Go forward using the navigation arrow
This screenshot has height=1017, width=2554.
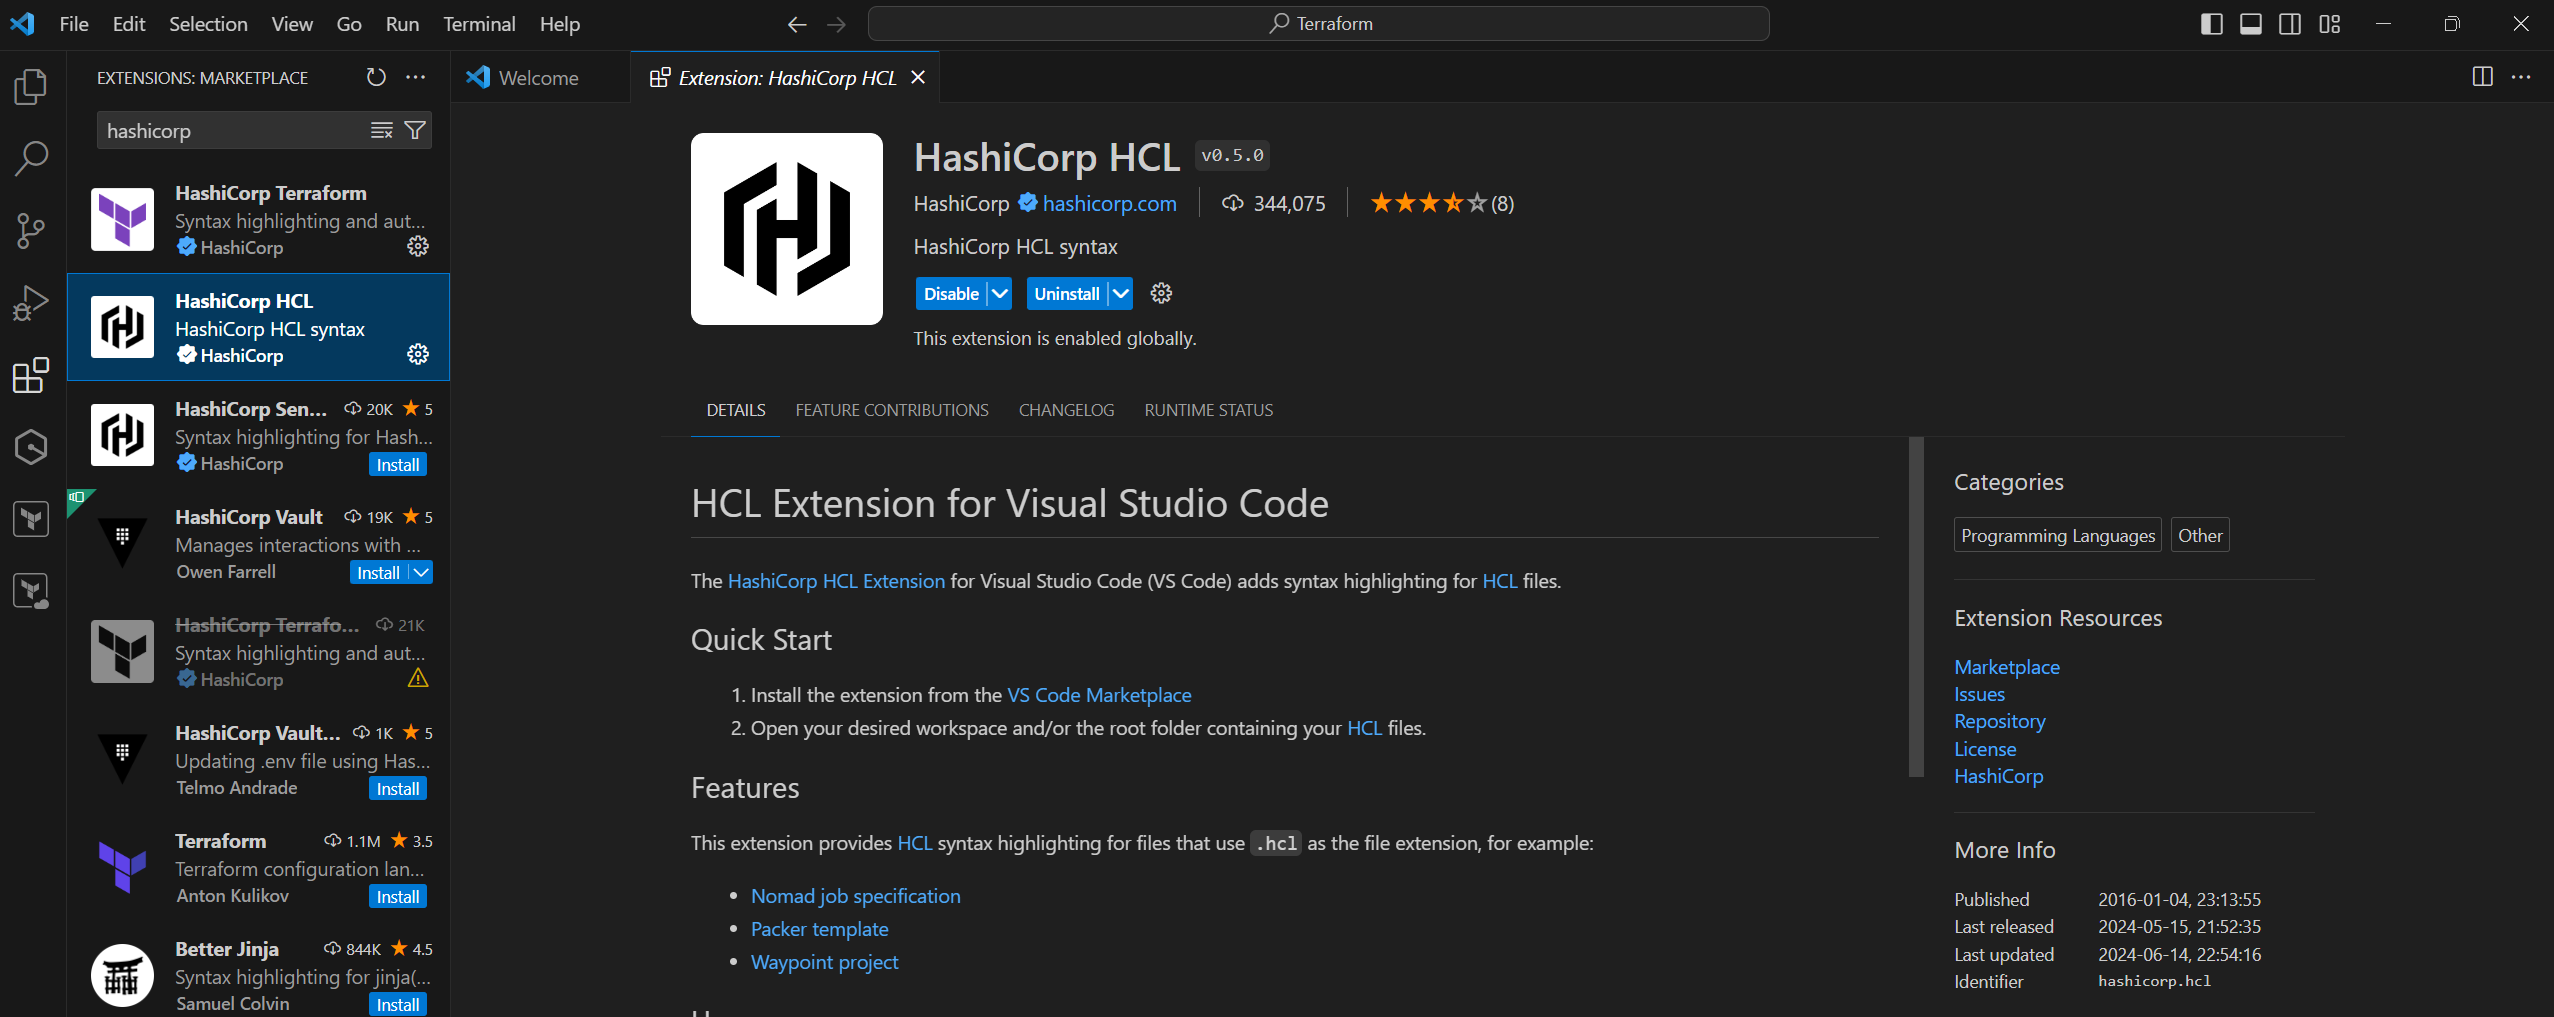point(837,24)
